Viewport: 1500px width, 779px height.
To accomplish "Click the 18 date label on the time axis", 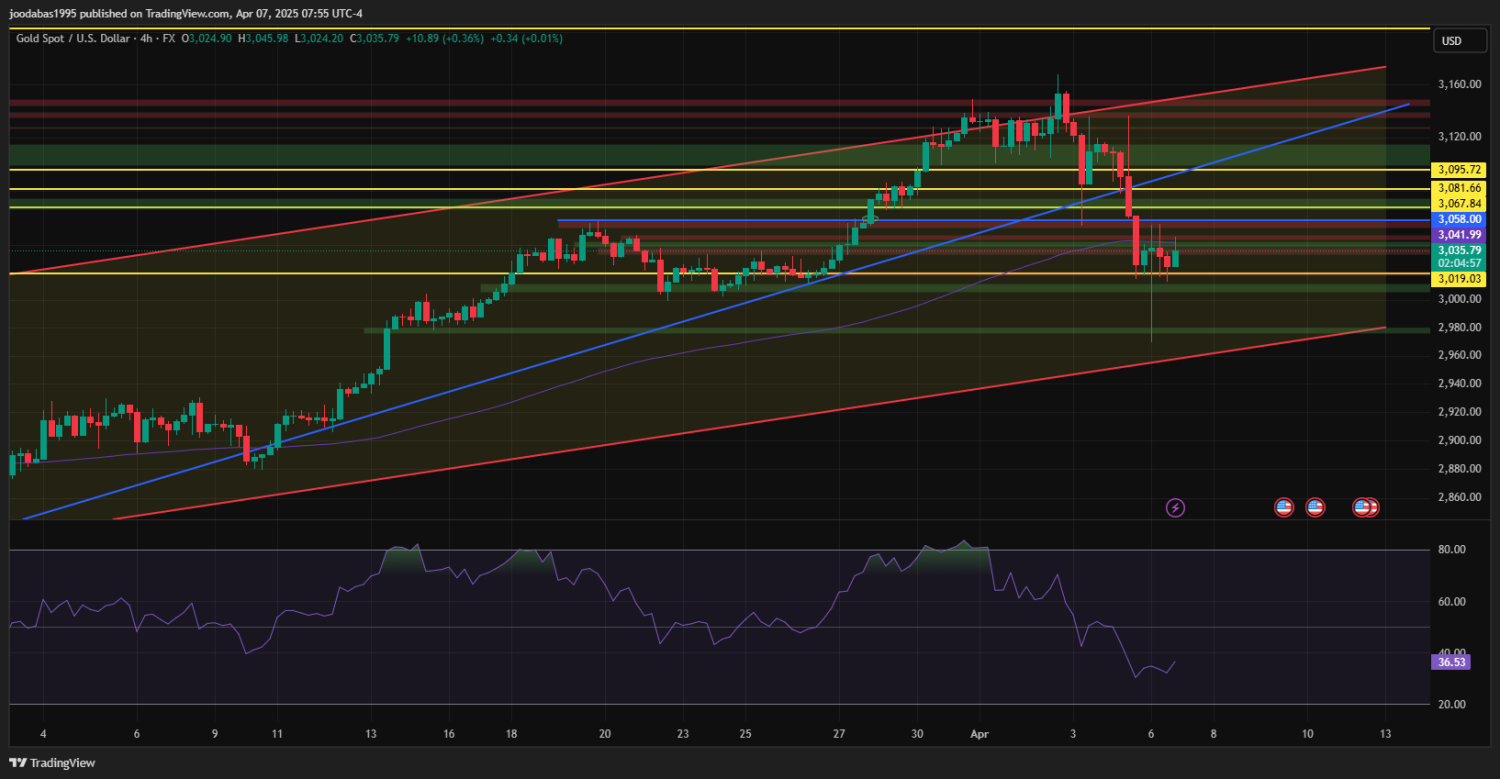I will (511, 733).
